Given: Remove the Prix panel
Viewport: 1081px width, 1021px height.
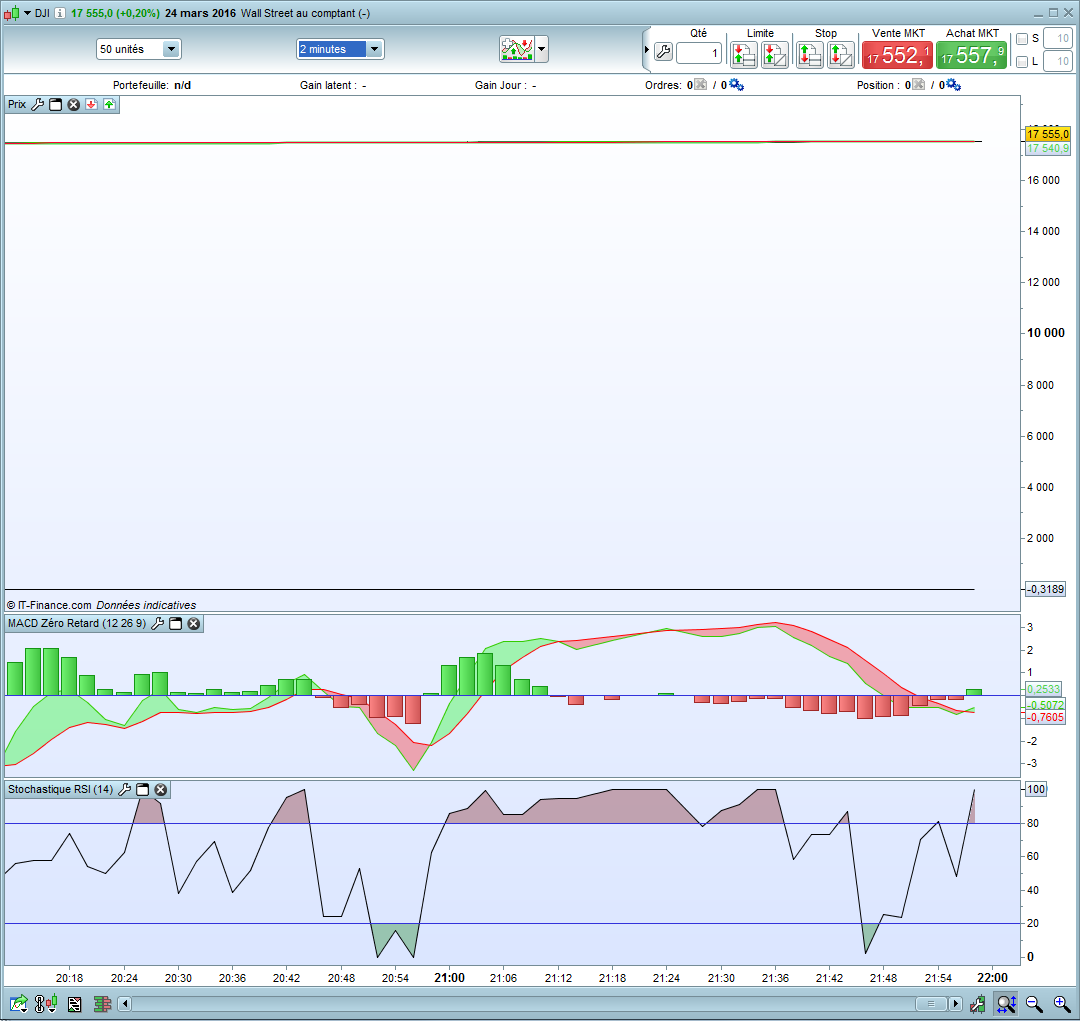Looking at the screenshot, I should tap(74, 105).
